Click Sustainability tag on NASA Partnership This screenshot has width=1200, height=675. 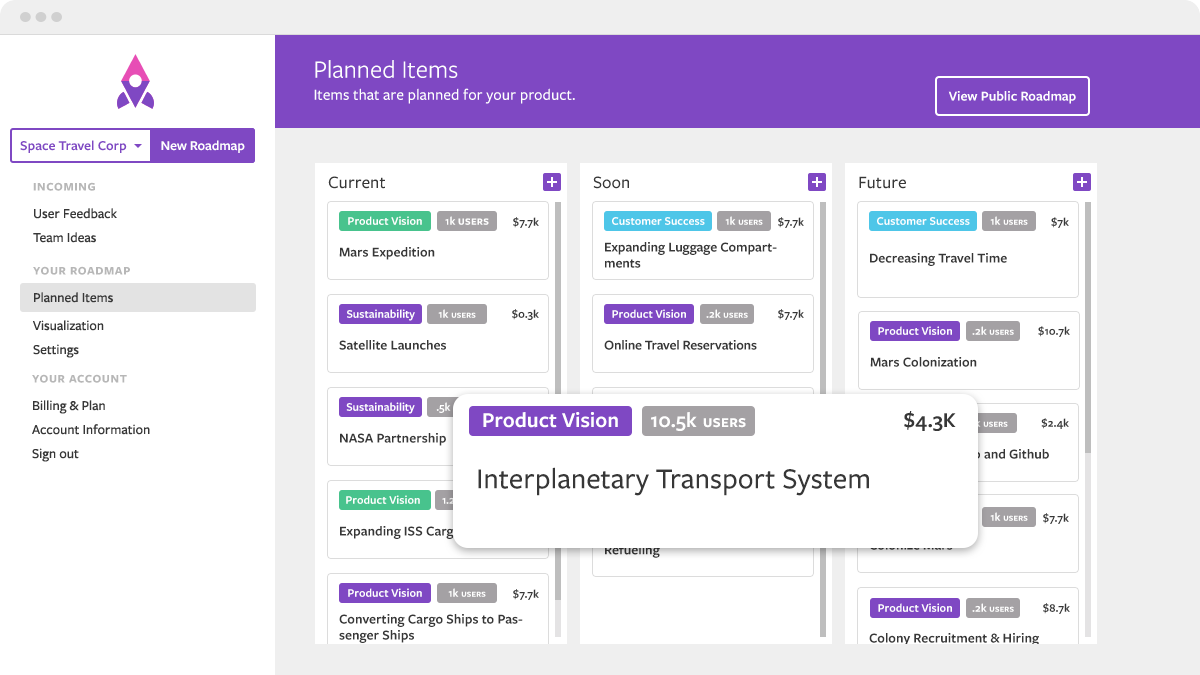click(x=380, y=407)
